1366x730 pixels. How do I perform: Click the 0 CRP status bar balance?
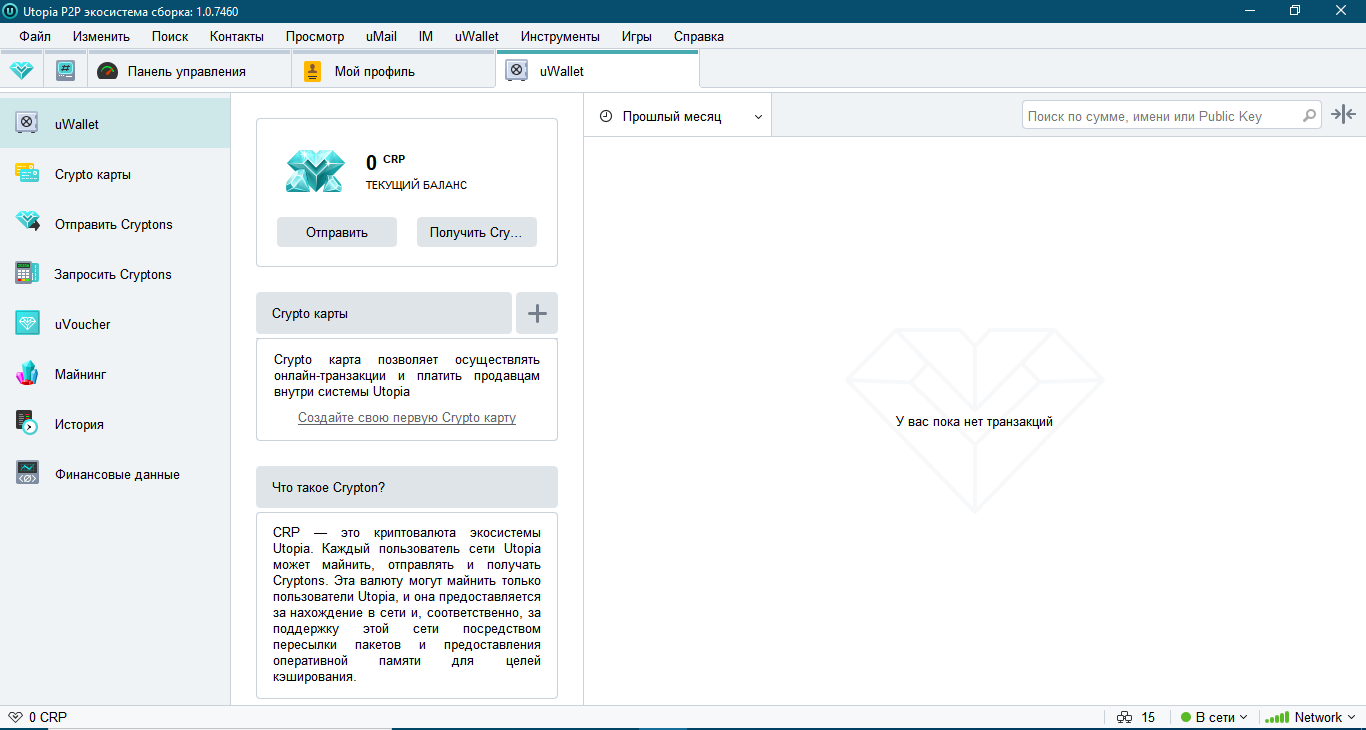tap(48, 717)
